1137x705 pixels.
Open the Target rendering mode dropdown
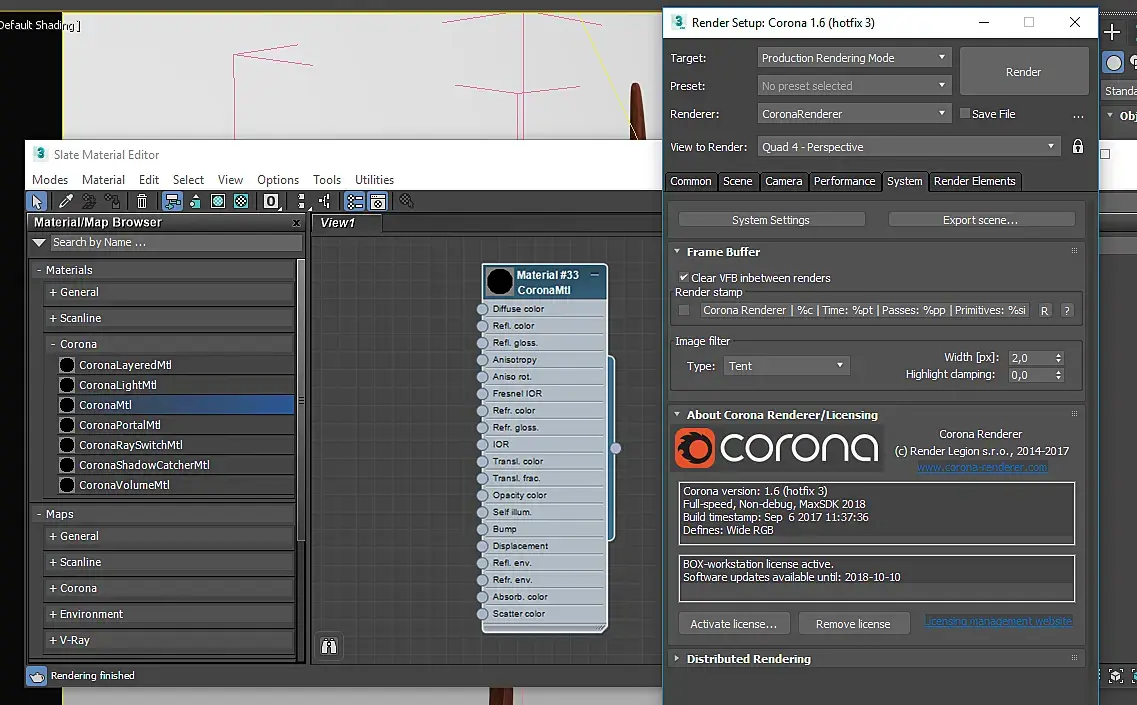853,58
